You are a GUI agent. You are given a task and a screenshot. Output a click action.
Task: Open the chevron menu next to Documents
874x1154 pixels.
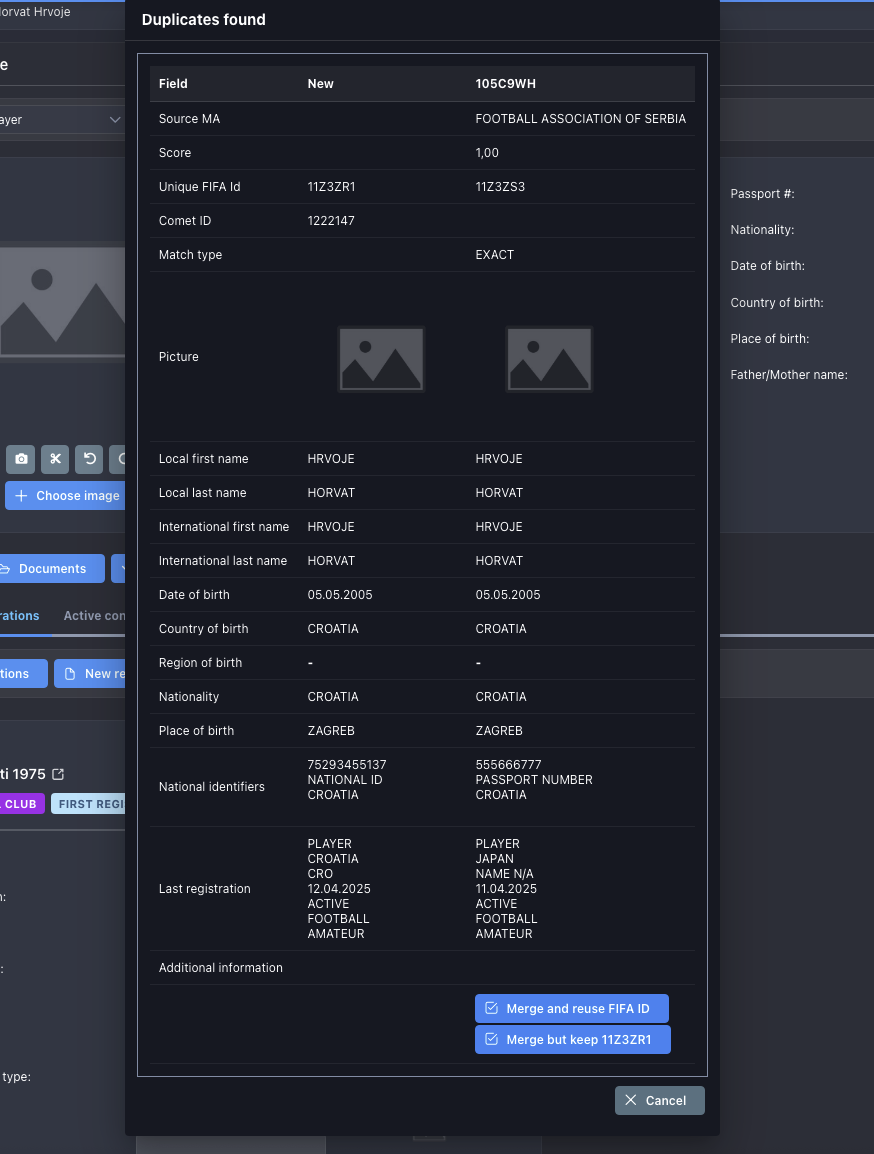[x=124, y=568]
